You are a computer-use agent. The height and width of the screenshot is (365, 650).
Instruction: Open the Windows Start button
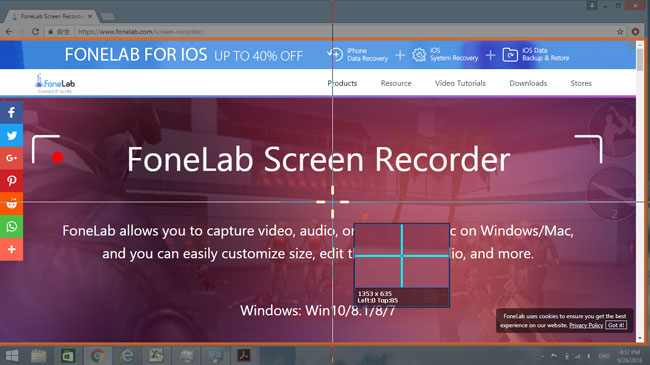[x=12, y=355]
